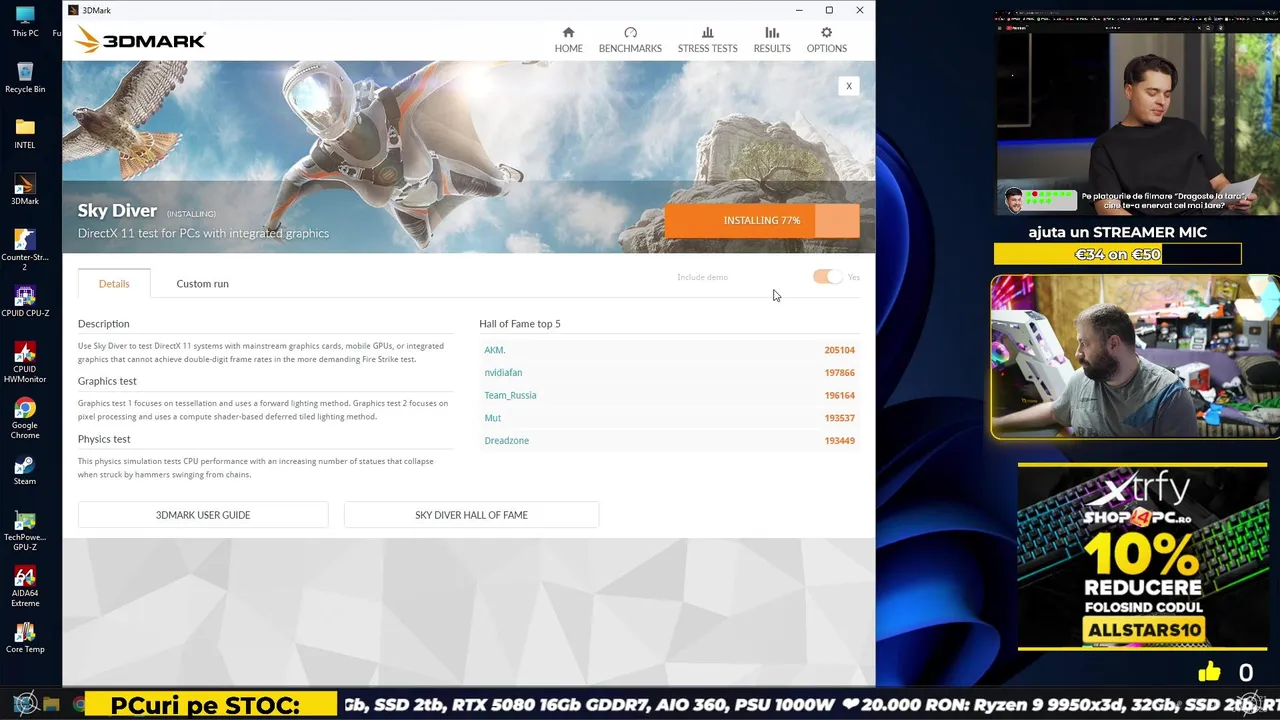This screenshot has width=1280, height=720.
Task: Open the HOME section in 3DMark
Action: point(568,40)
